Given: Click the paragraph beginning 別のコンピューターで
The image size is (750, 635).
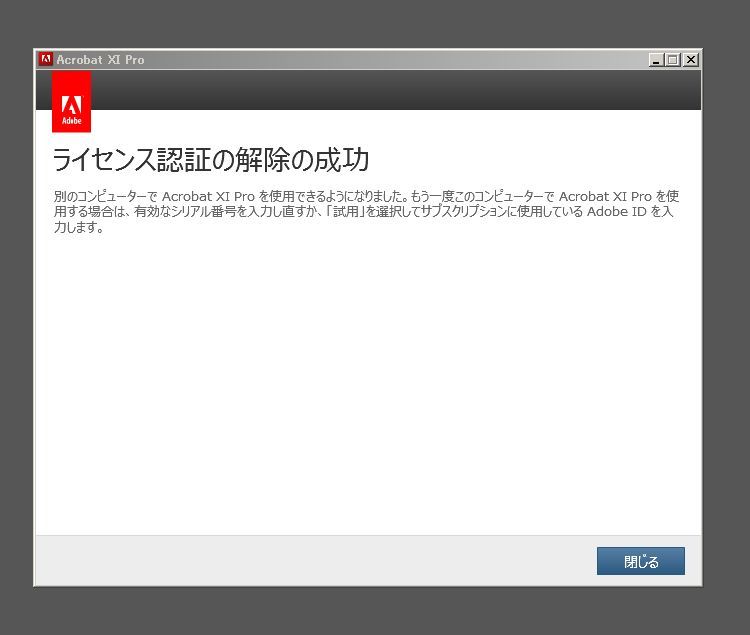Looking at the screenshot, I should click(366, 211).
